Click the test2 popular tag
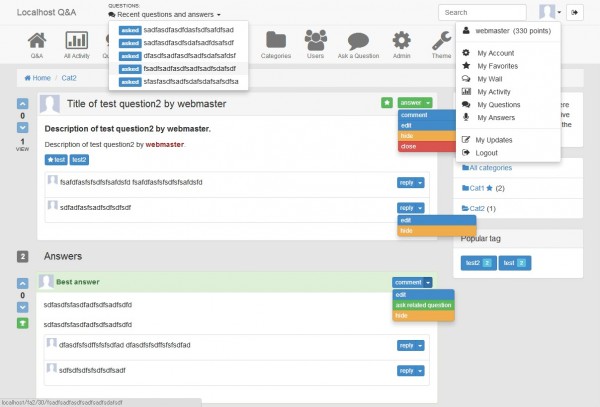 click(x=478, y=262)
